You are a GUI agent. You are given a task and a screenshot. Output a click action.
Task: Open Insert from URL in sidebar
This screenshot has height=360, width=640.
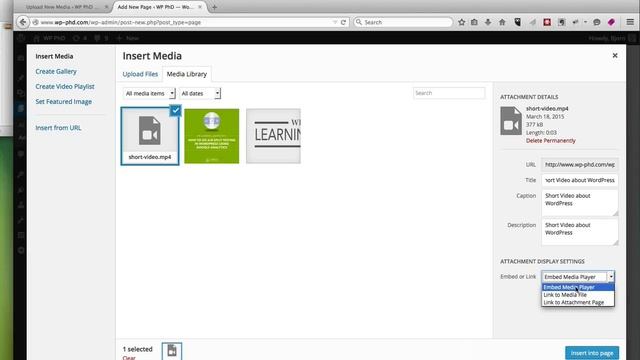pos(58,128)
